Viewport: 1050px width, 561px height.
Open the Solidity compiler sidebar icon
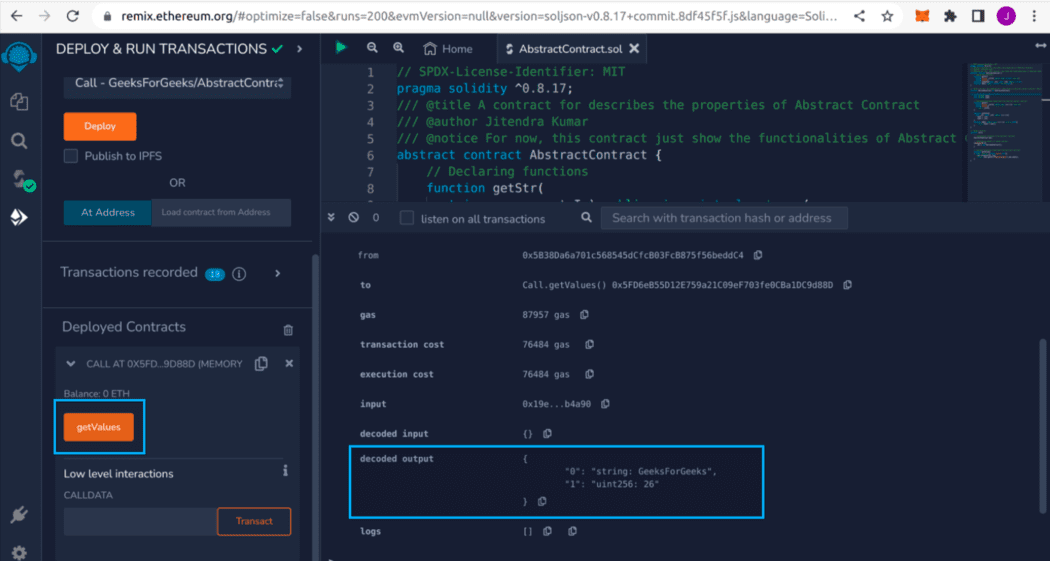20,180
